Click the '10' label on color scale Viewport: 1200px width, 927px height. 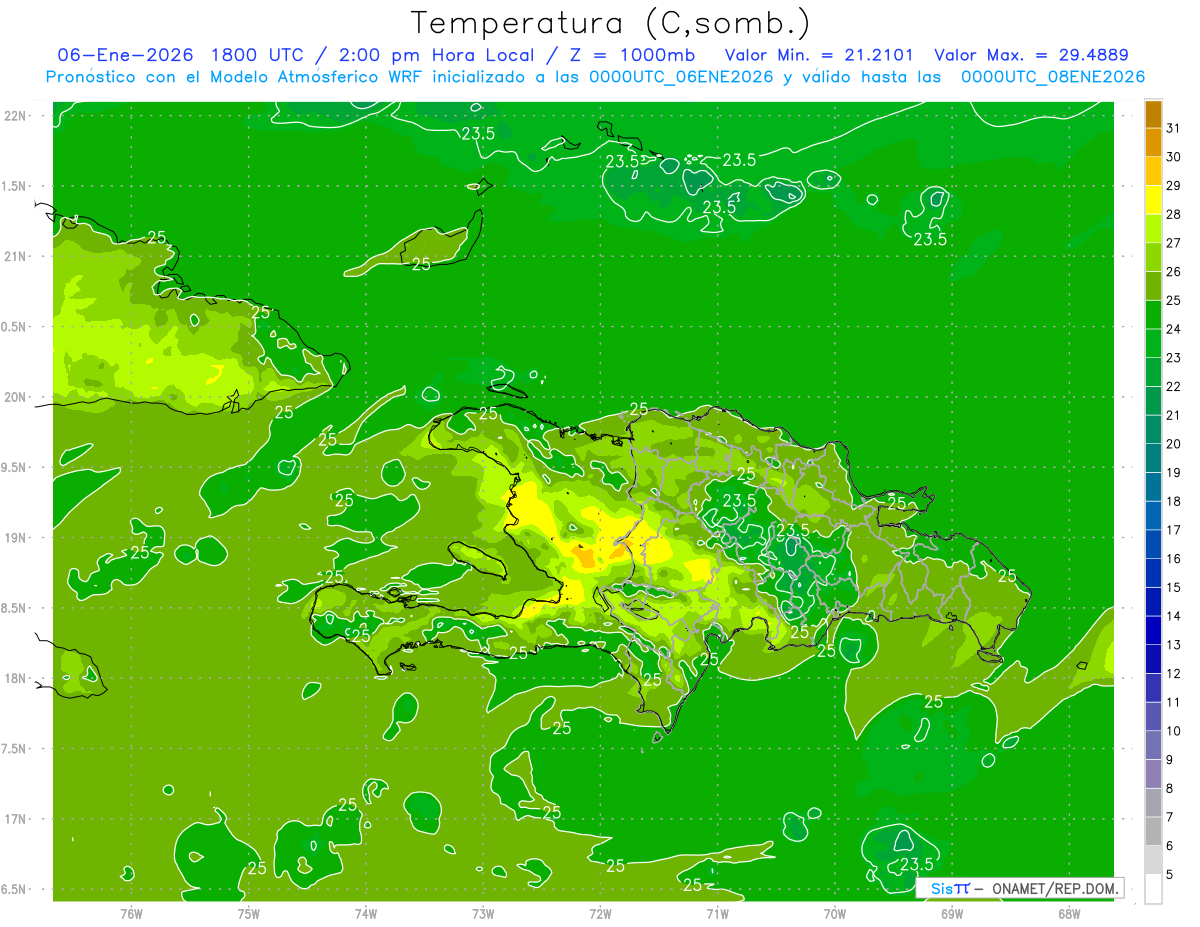coord(1174,731)
